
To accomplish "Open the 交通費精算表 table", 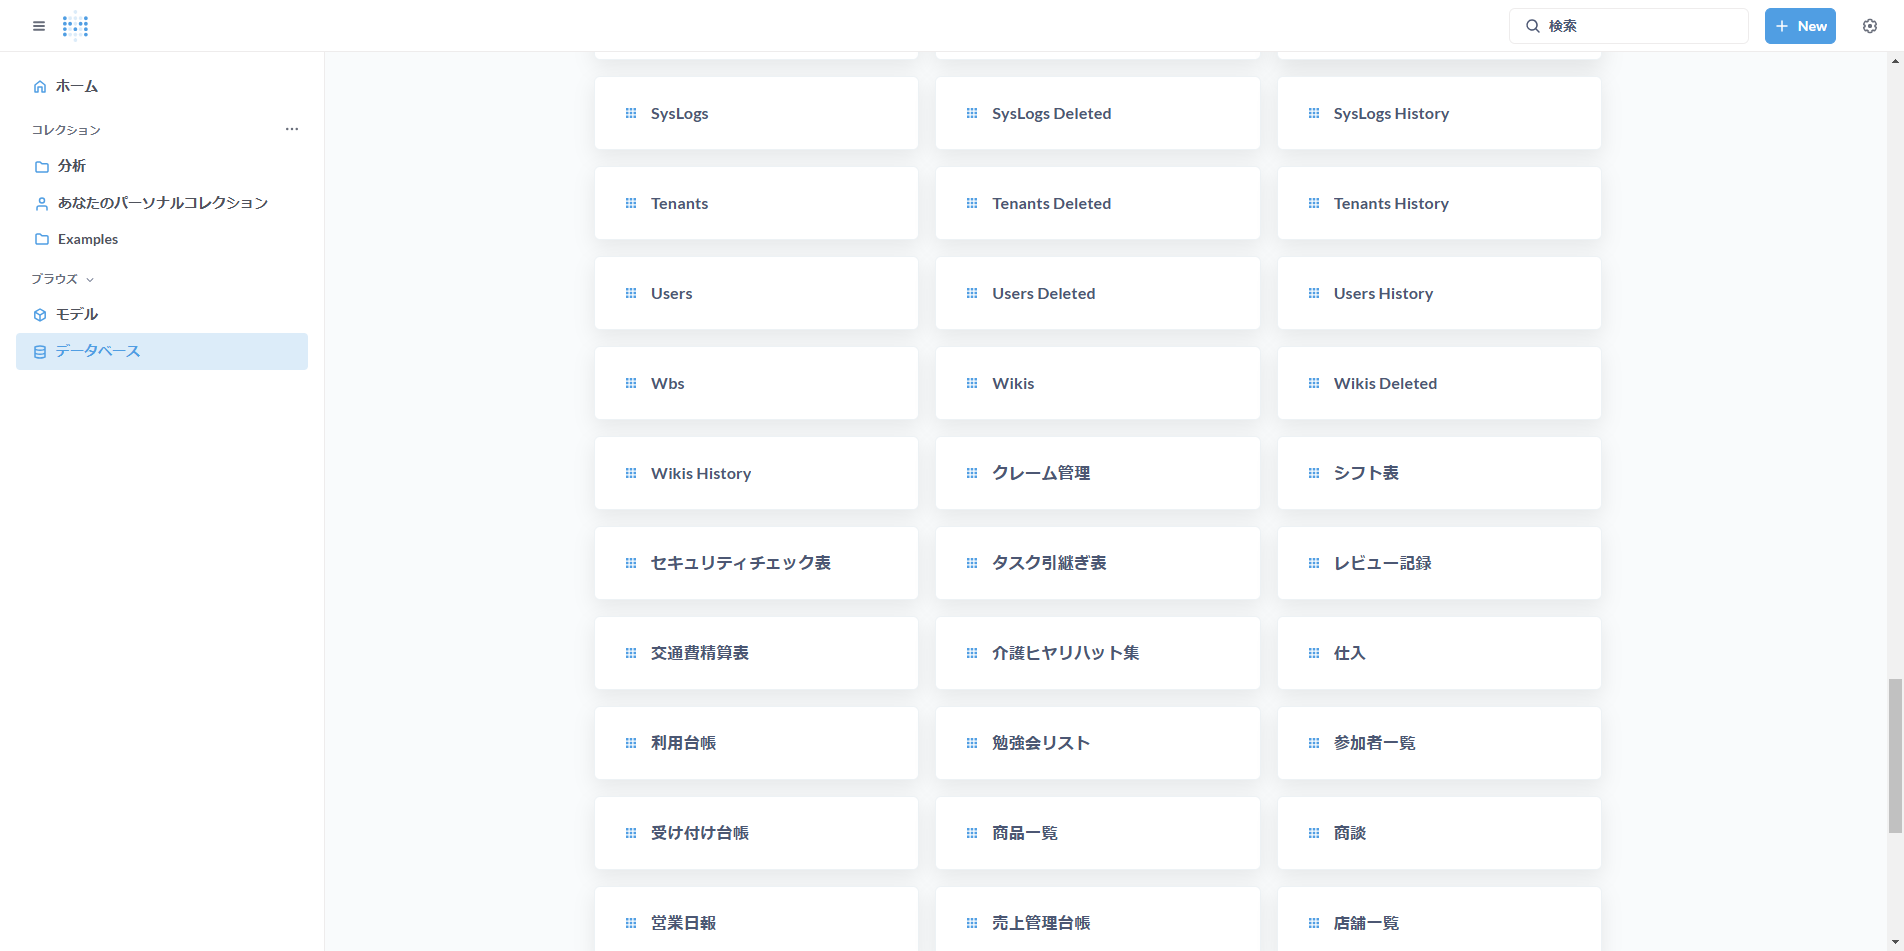I will pos(756,653).
